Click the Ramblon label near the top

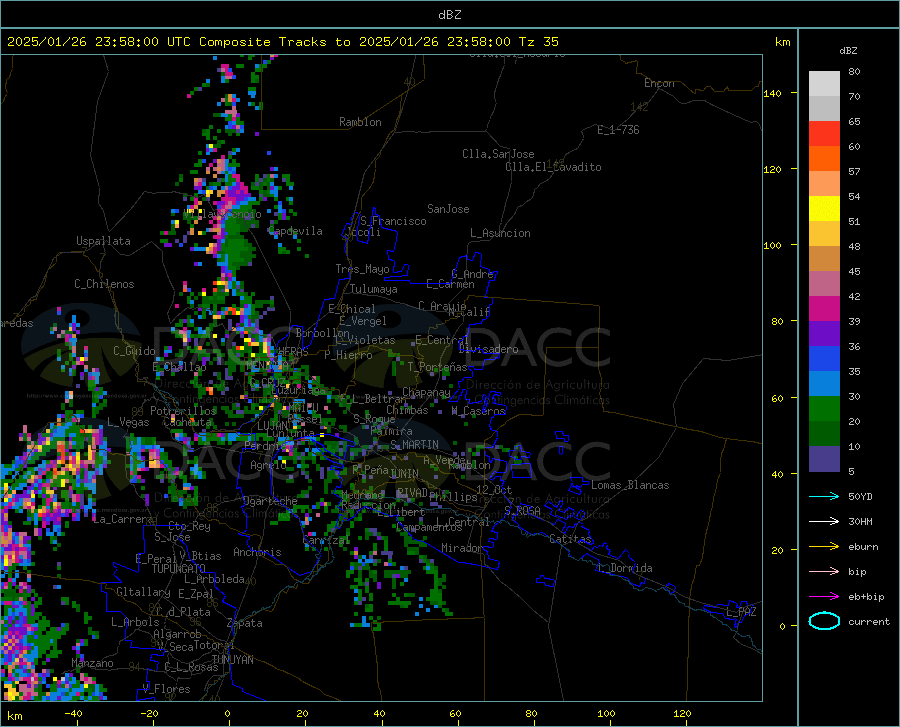360,122
